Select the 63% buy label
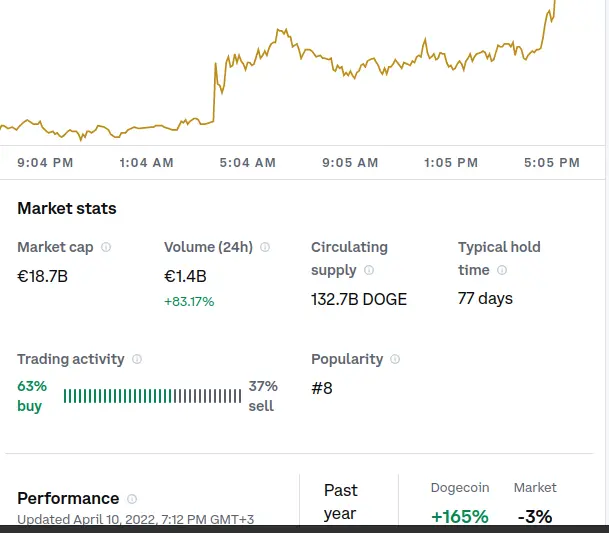609x533 pixels. pos(32,396)
